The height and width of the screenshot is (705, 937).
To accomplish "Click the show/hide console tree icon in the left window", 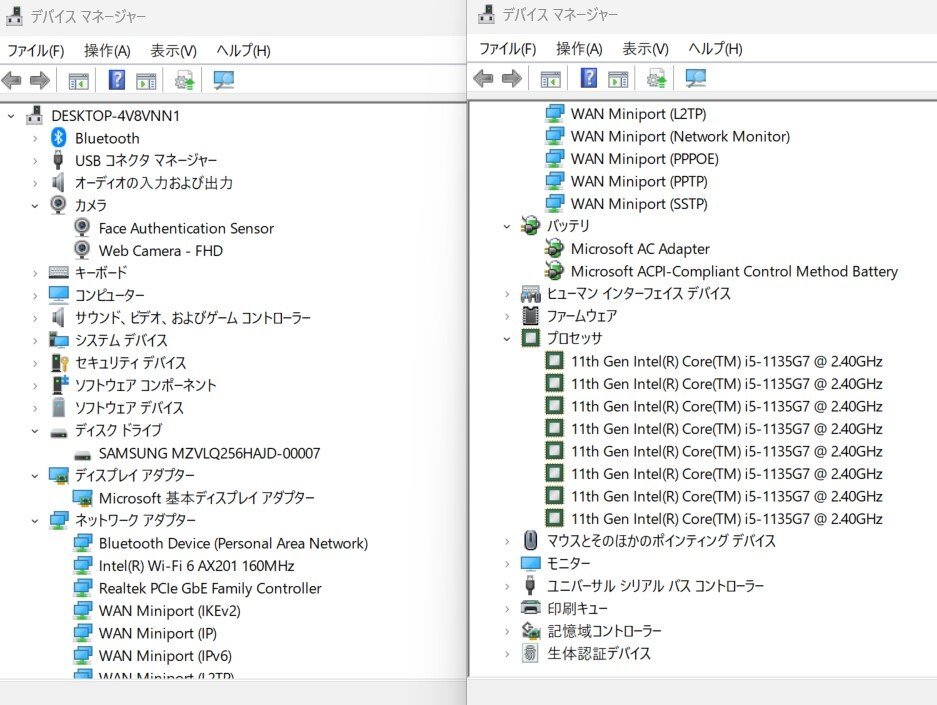I will point(78,80).
